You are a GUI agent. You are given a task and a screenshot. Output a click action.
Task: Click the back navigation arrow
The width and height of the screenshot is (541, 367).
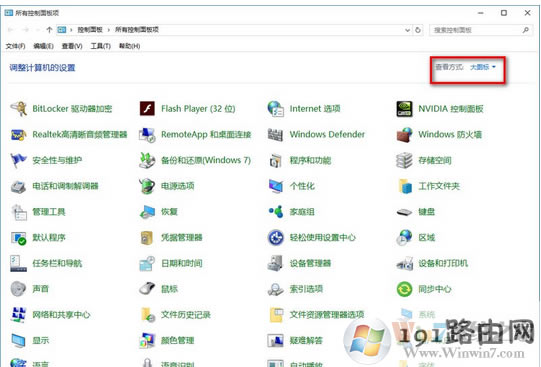10,30
